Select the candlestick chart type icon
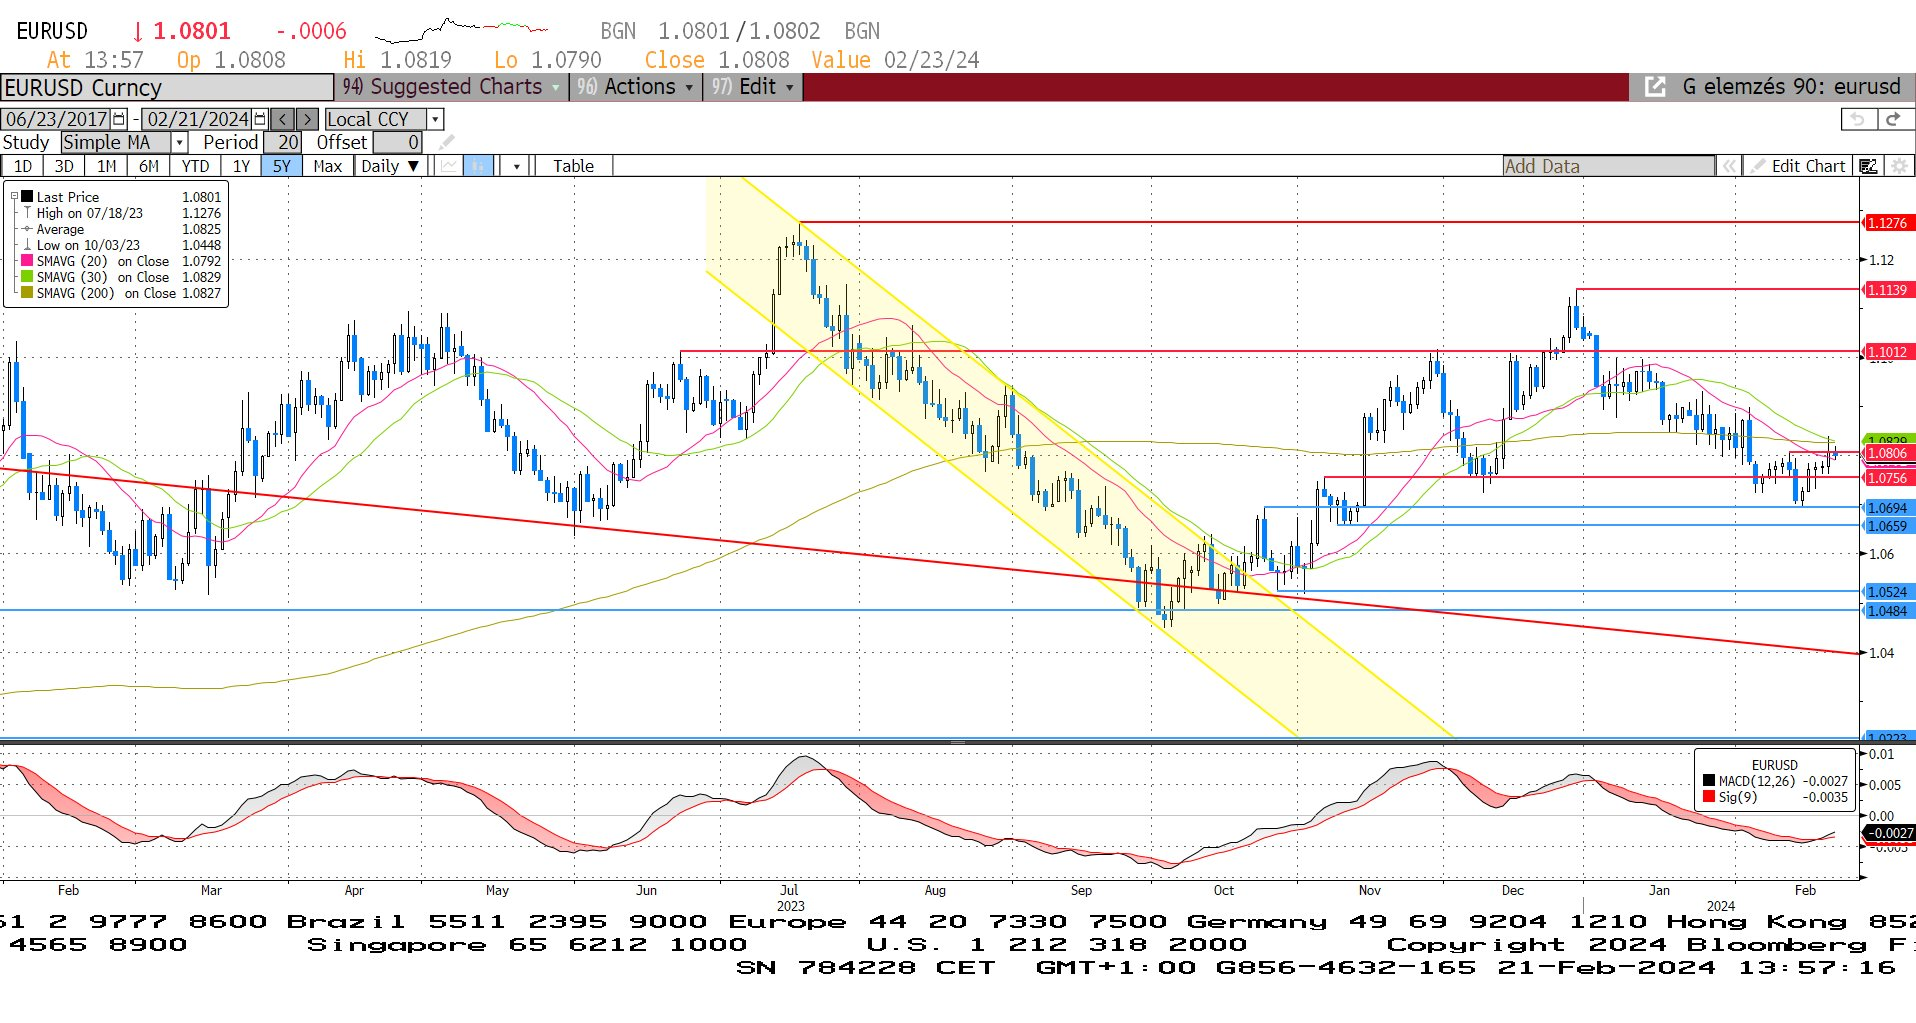The height and width of the screenshot is (1023, 1916). (479, 166)
